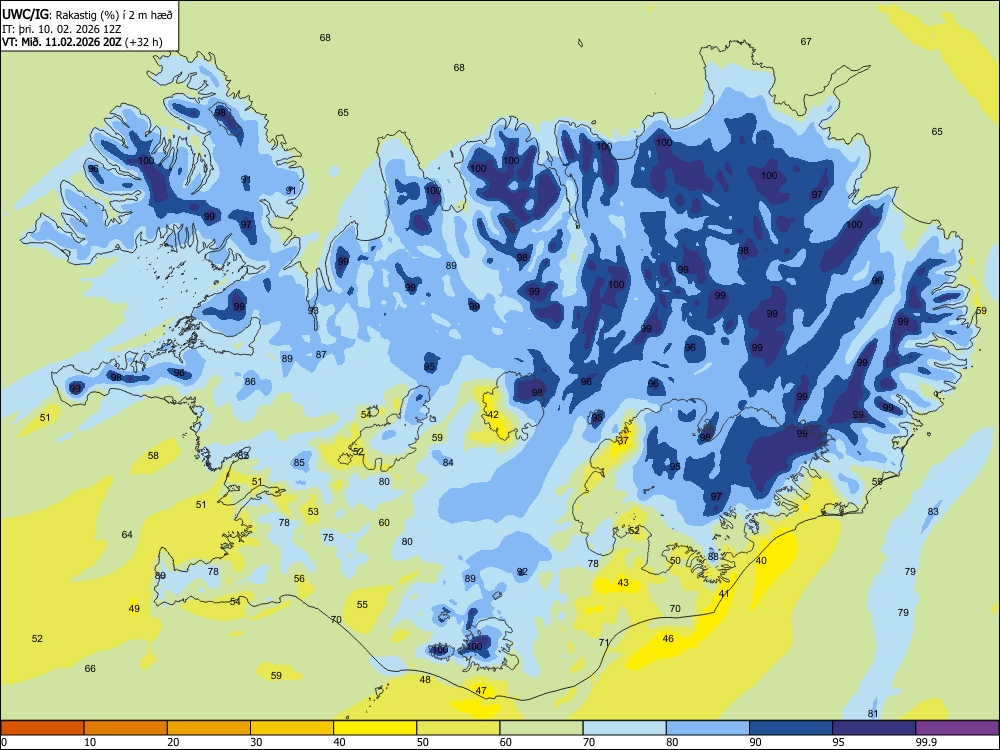This screenshot has width=1000, height=750.
Task: Click the 70–80 pale blue legend swatch
Action: [x=624, y=728]
